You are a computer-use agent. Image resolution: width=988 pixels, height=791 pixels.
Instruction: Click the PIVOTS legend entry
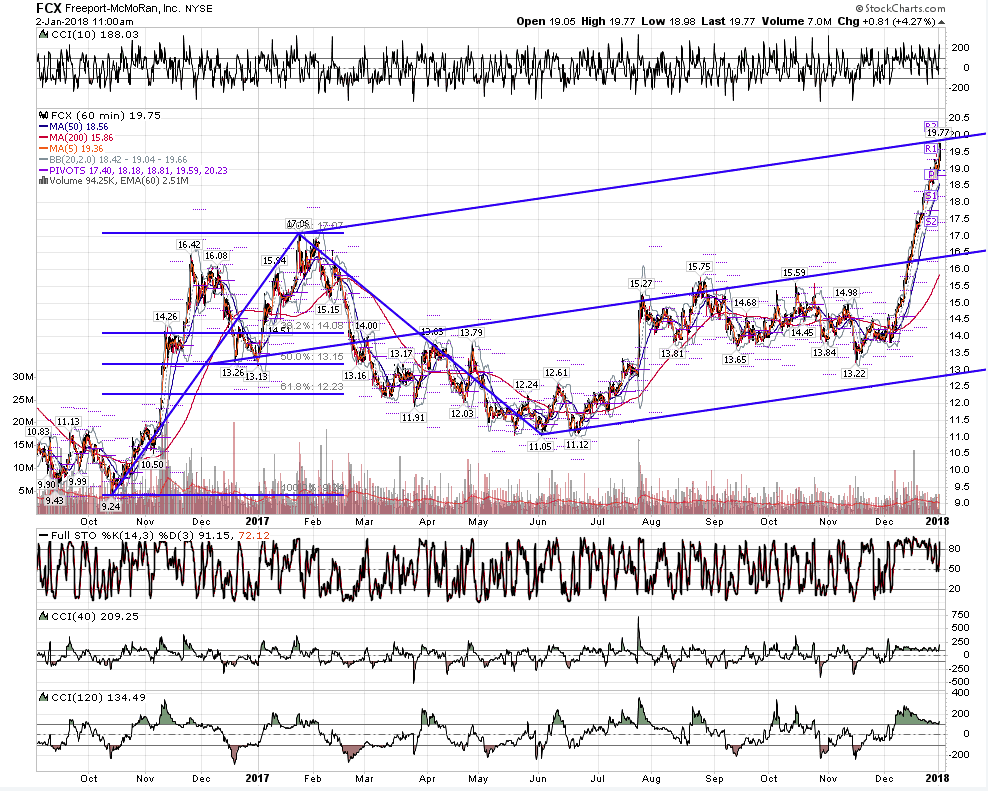[x=134, y=170]
